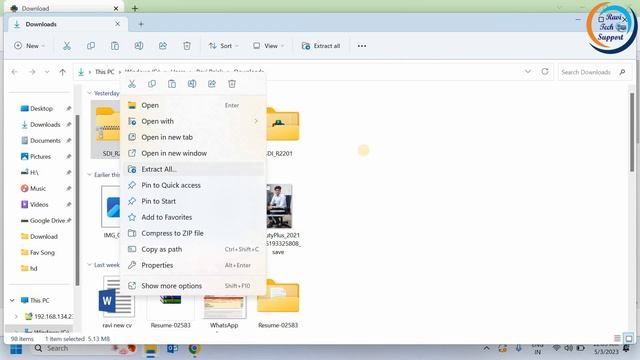Click the Delete trash icon in the main toolbar

[187, 46]
